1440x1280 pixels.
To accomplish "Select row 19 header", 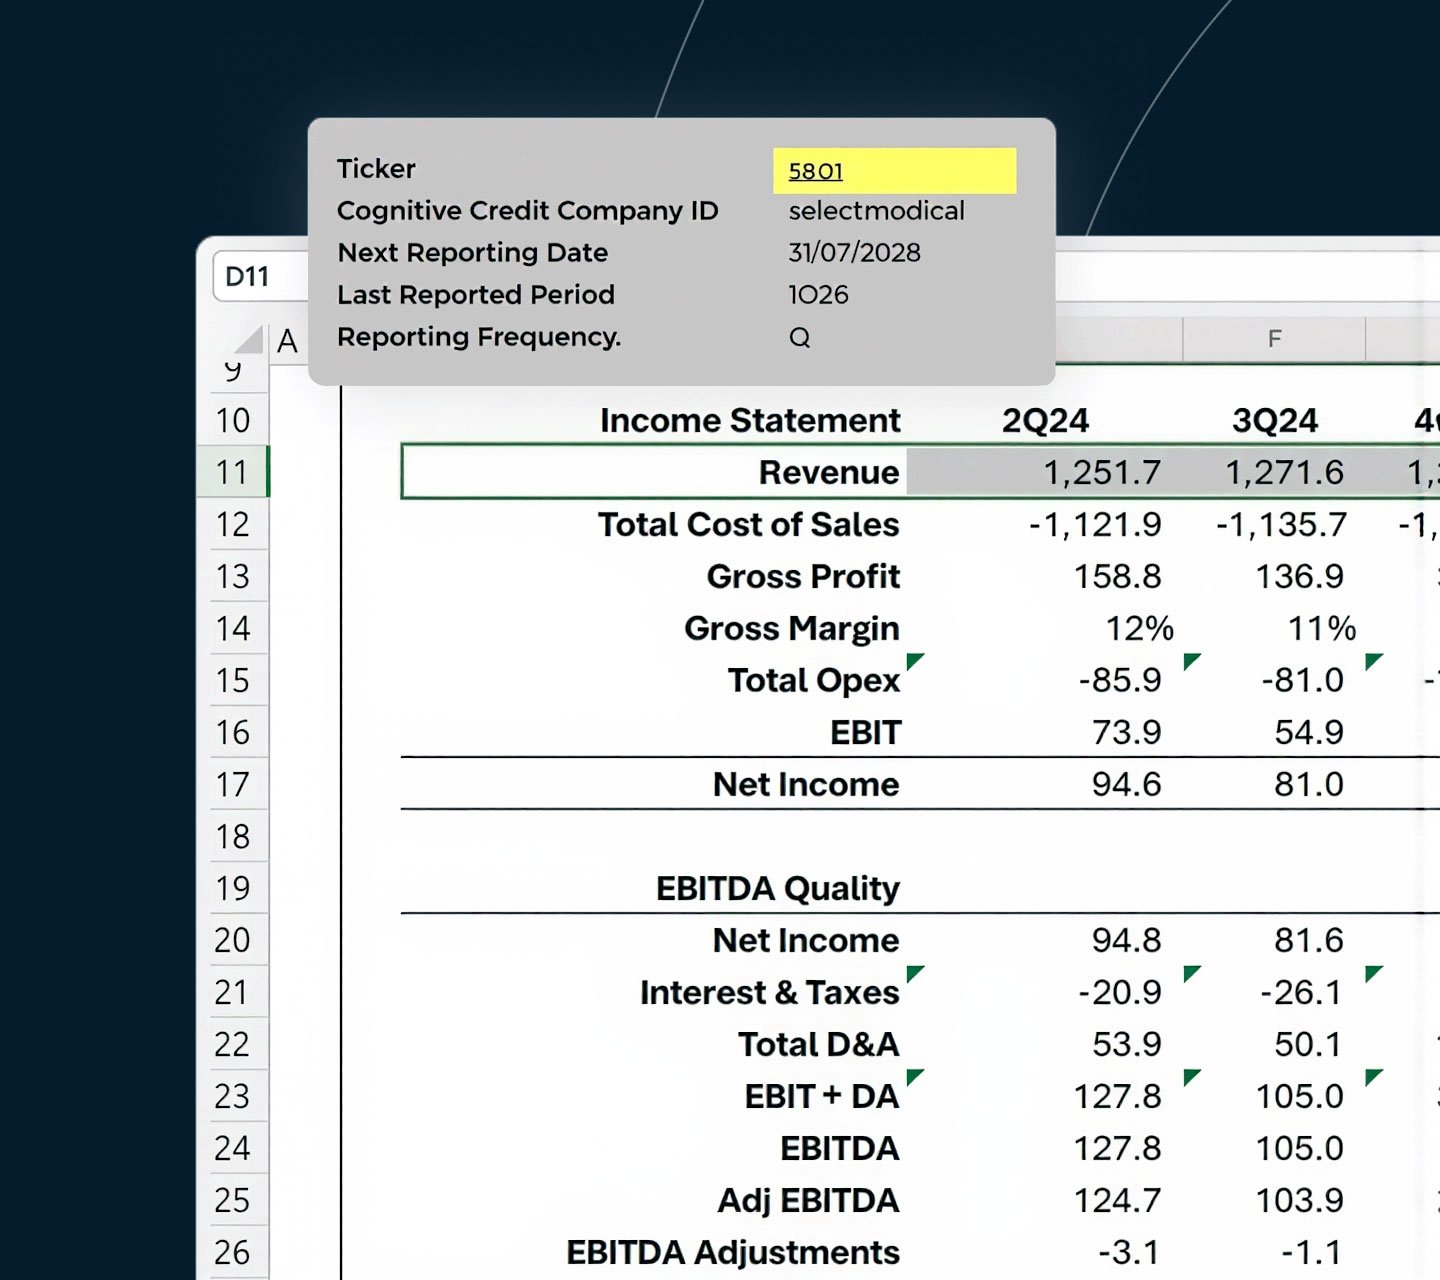I will [x=233, y=888].
